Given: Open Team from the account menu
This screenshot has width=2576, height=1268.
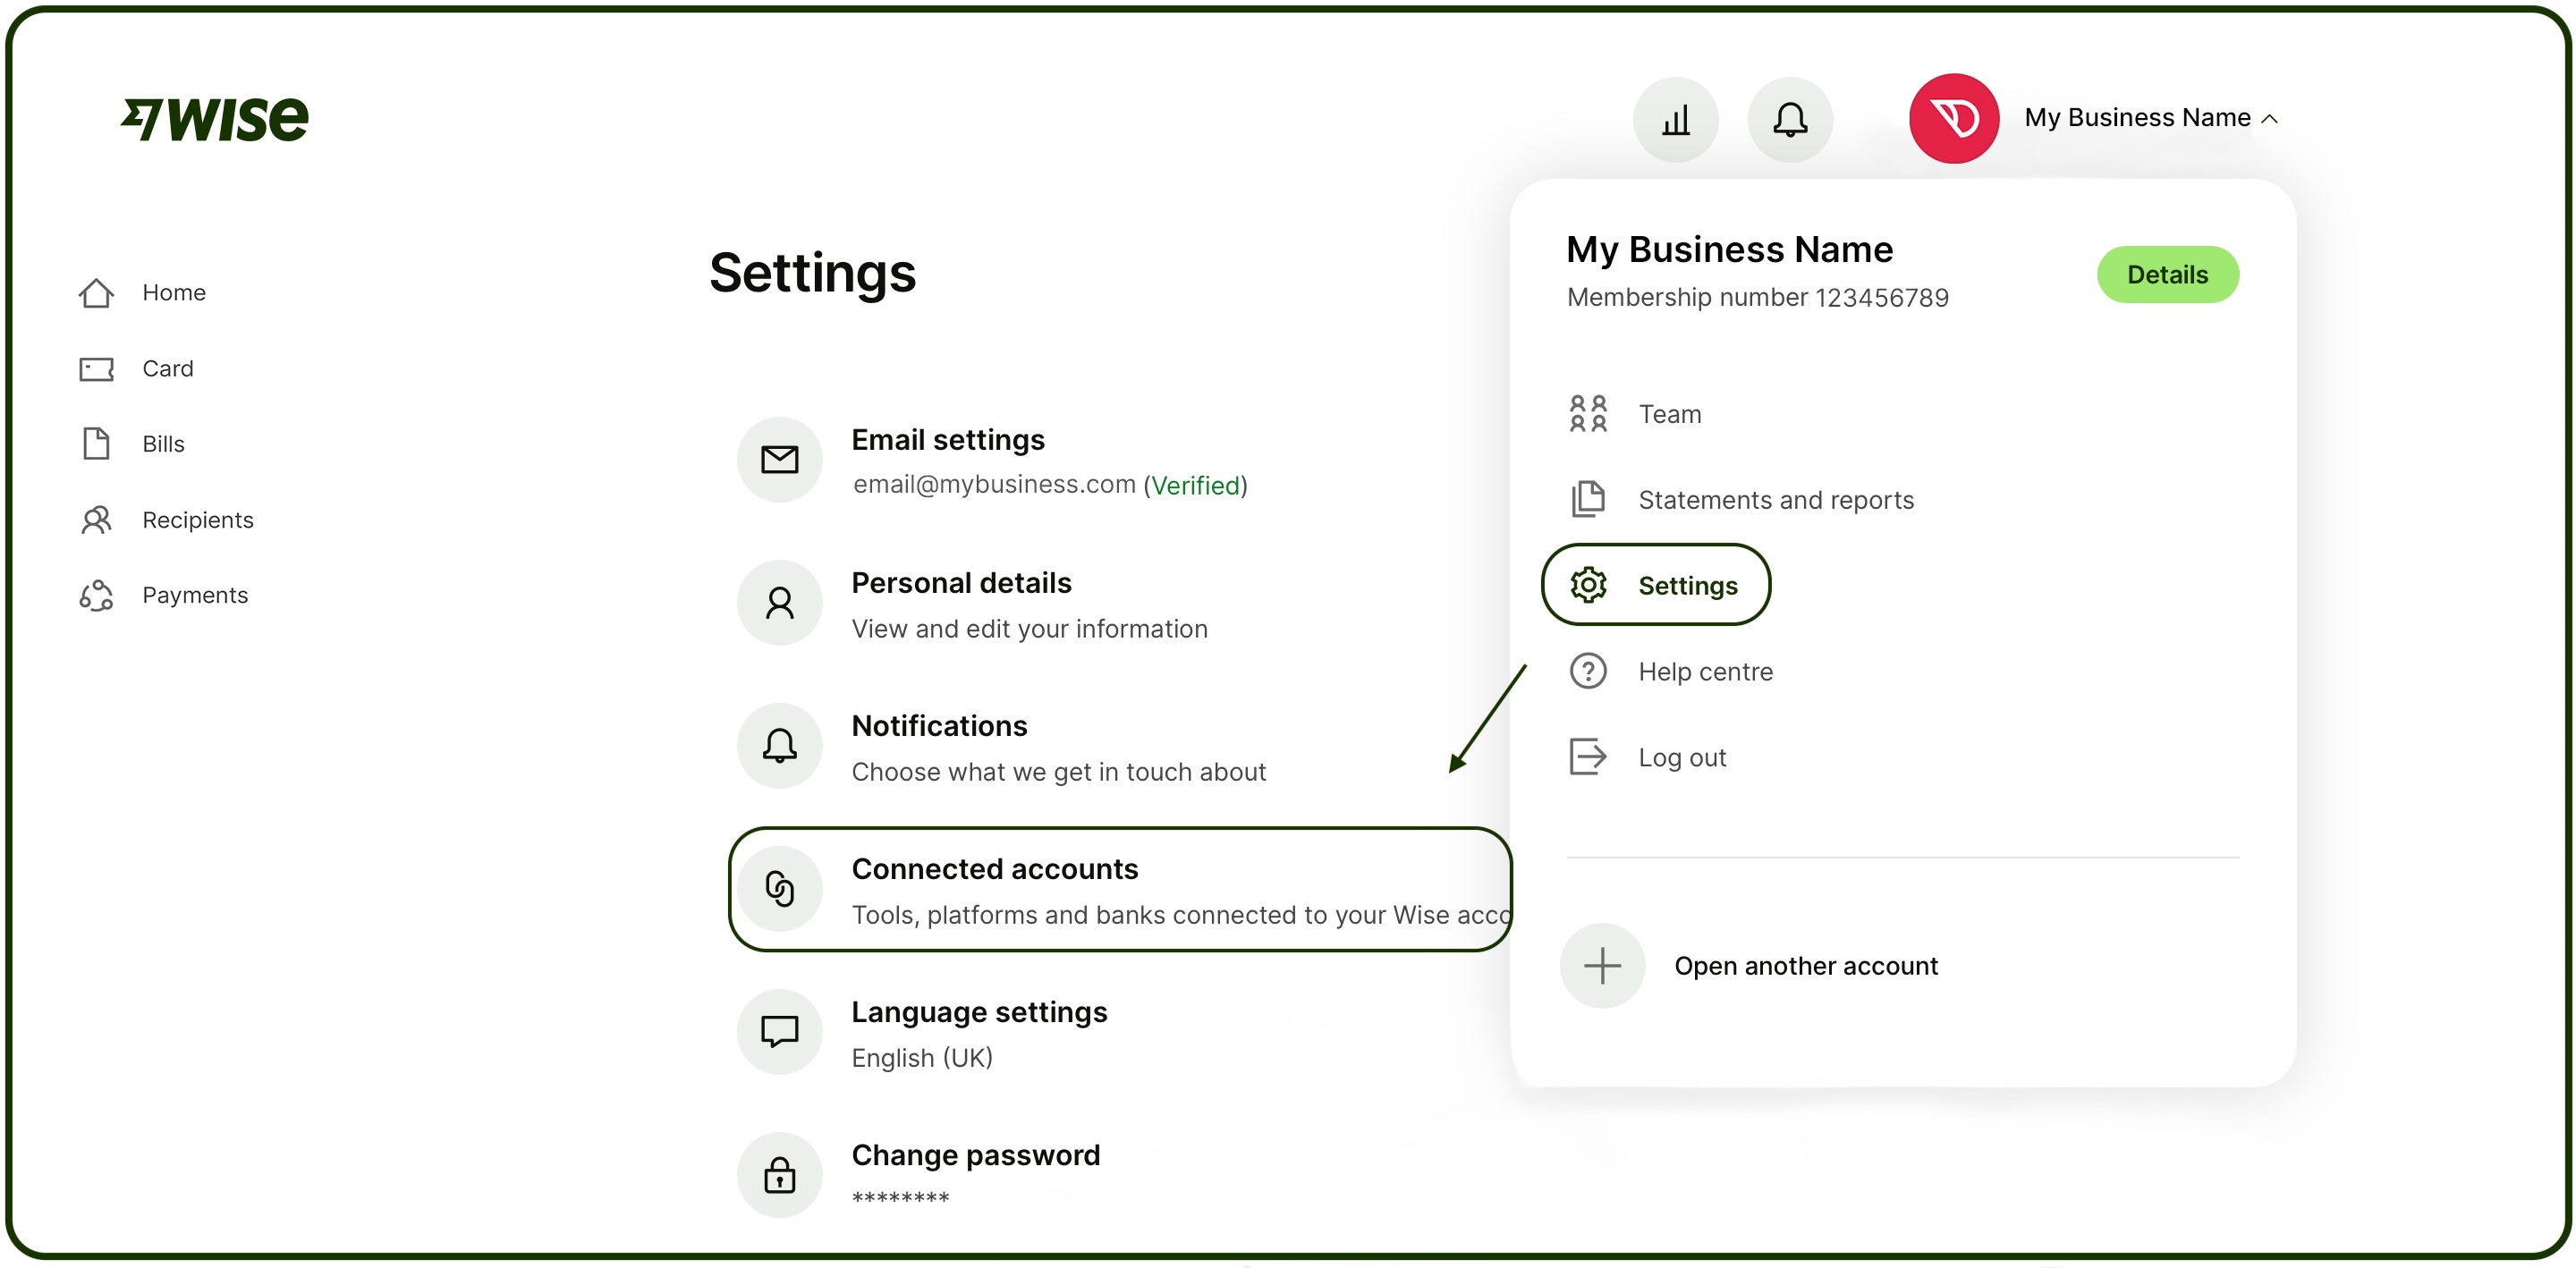Looking at the screenshot, I should point(1669,413).
